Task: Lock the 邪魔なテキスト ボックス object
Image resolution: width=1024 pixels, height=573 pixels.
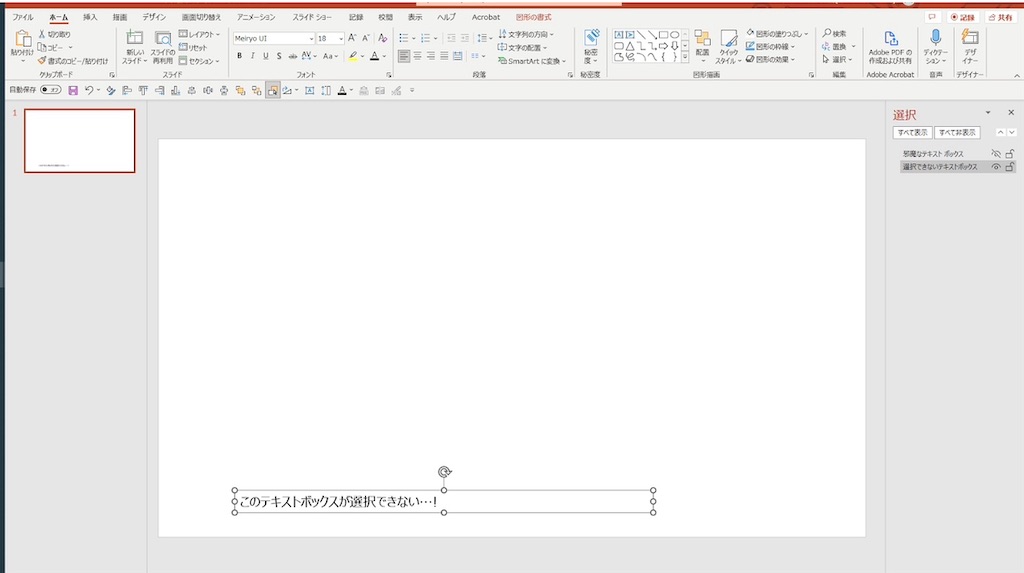Action: click(x=1010, y=154)
